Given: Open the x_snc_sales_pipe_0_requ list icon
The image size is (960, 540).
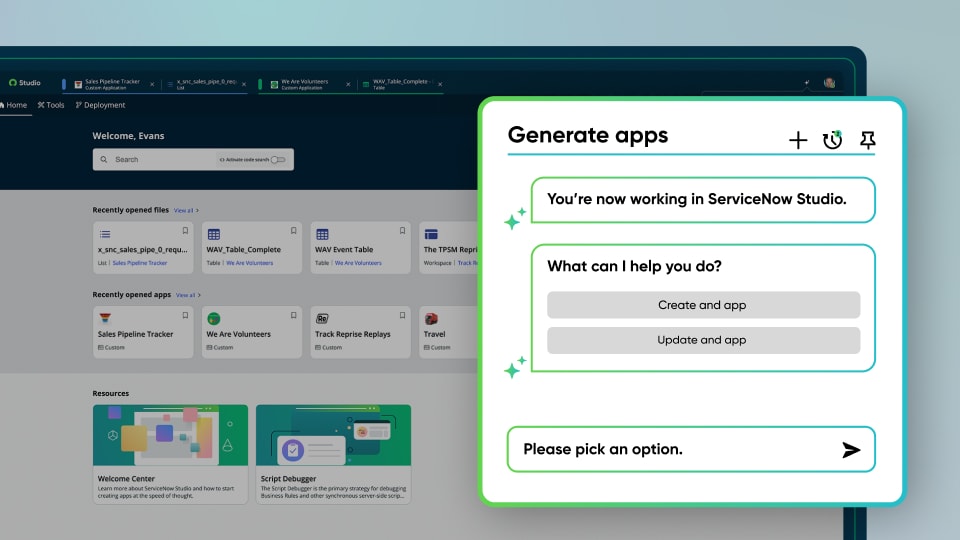Looking at the screenshot, I should [105, 234].
